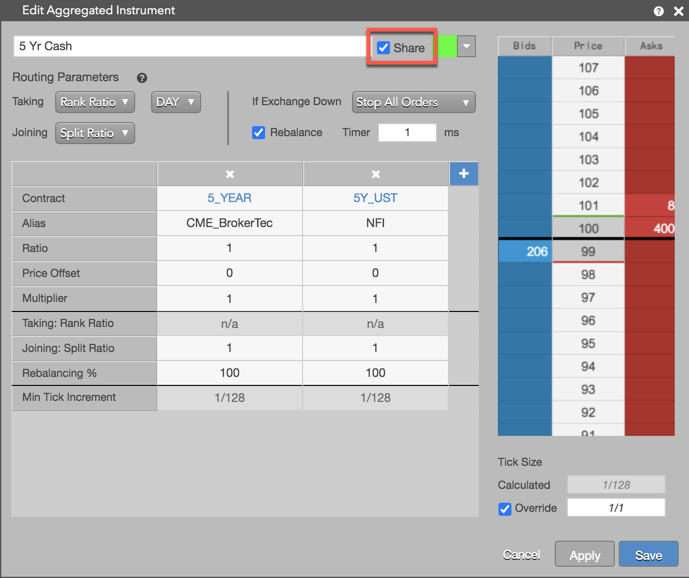Add a new contract column with plus
Viewport: 689px width, 578px height.
pos(464,174)
